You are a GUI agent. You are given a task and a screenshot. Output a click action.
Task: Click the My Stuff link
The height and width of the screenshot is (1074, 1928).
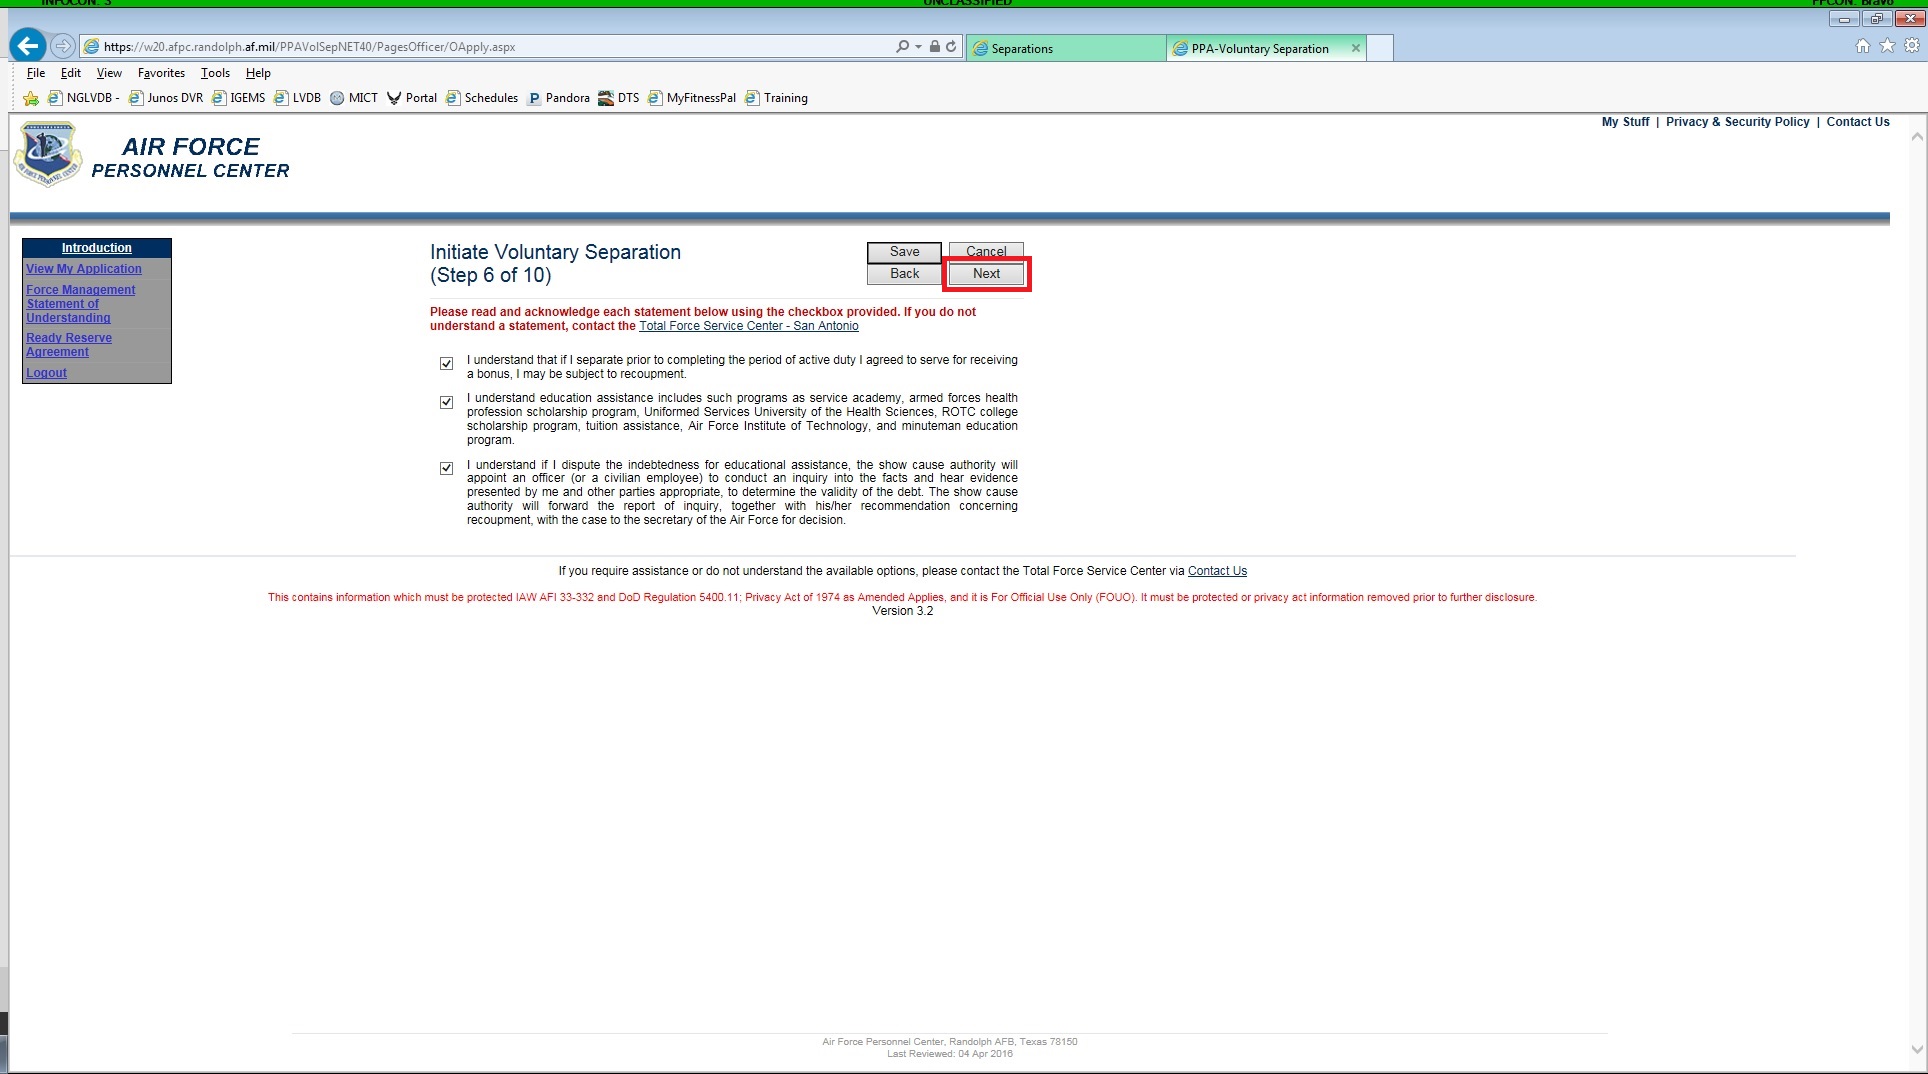pos(1625,122)
